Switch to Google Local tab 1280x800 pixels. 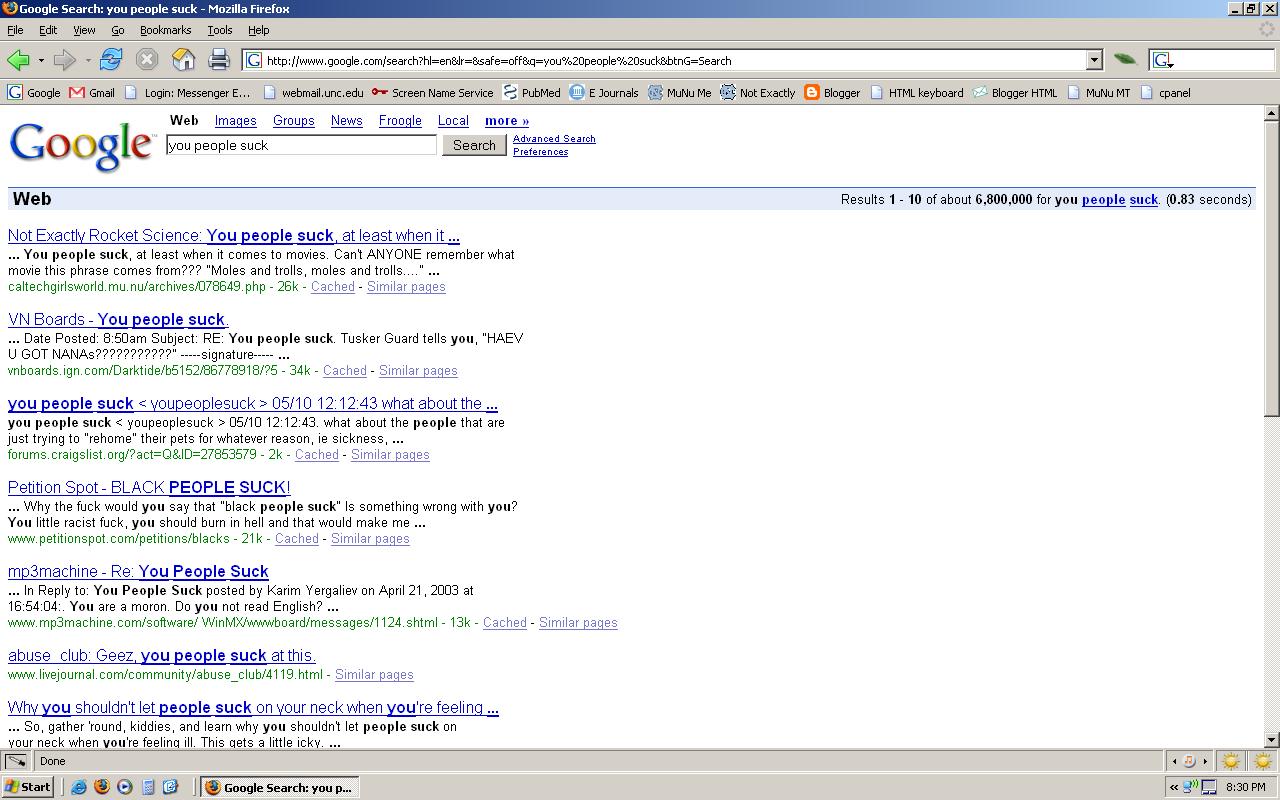(453, 121)
